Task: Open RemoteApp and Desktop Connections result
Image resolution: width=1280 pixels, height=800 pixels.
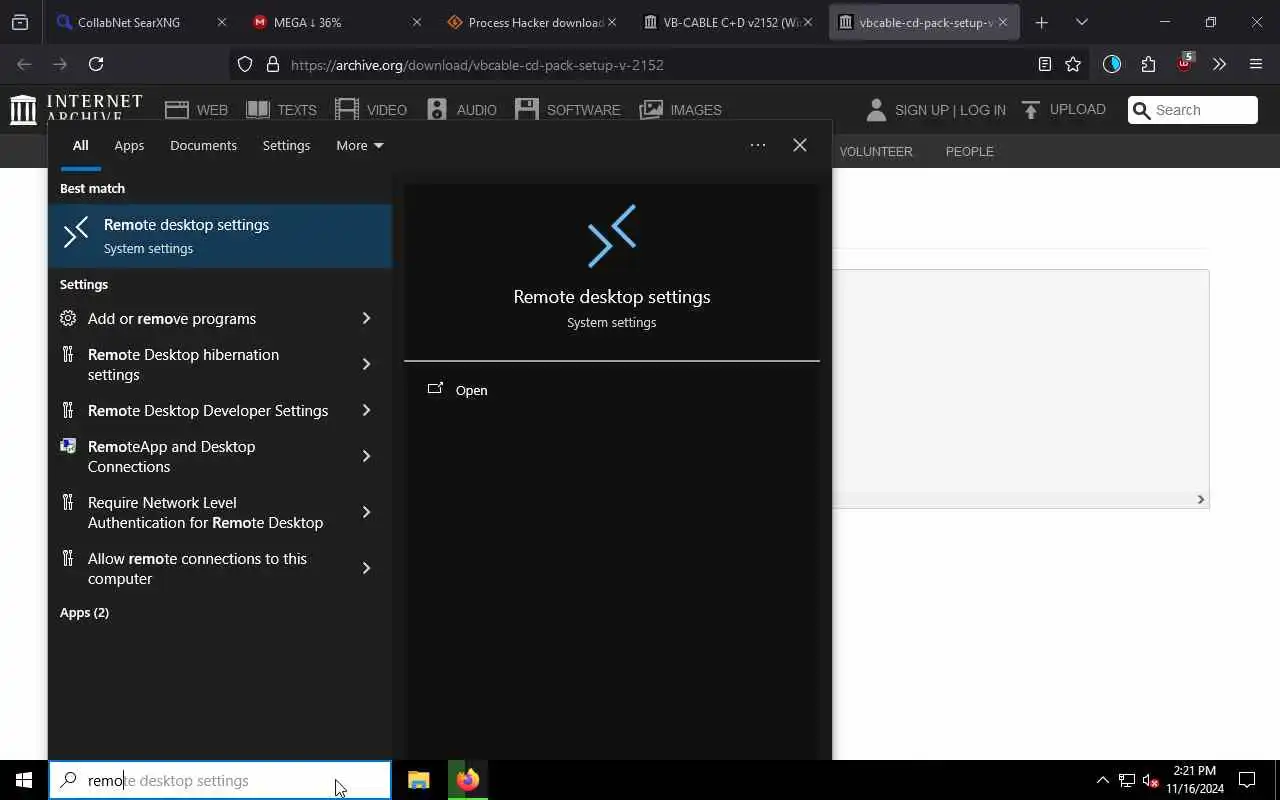Action: [196, 457]
